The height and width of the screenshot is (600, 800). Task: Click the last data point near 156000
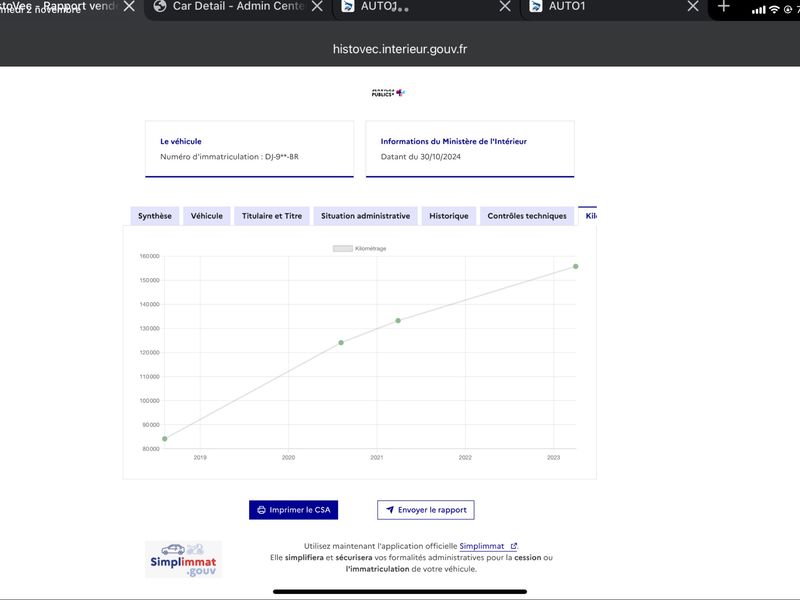point(576,266)
